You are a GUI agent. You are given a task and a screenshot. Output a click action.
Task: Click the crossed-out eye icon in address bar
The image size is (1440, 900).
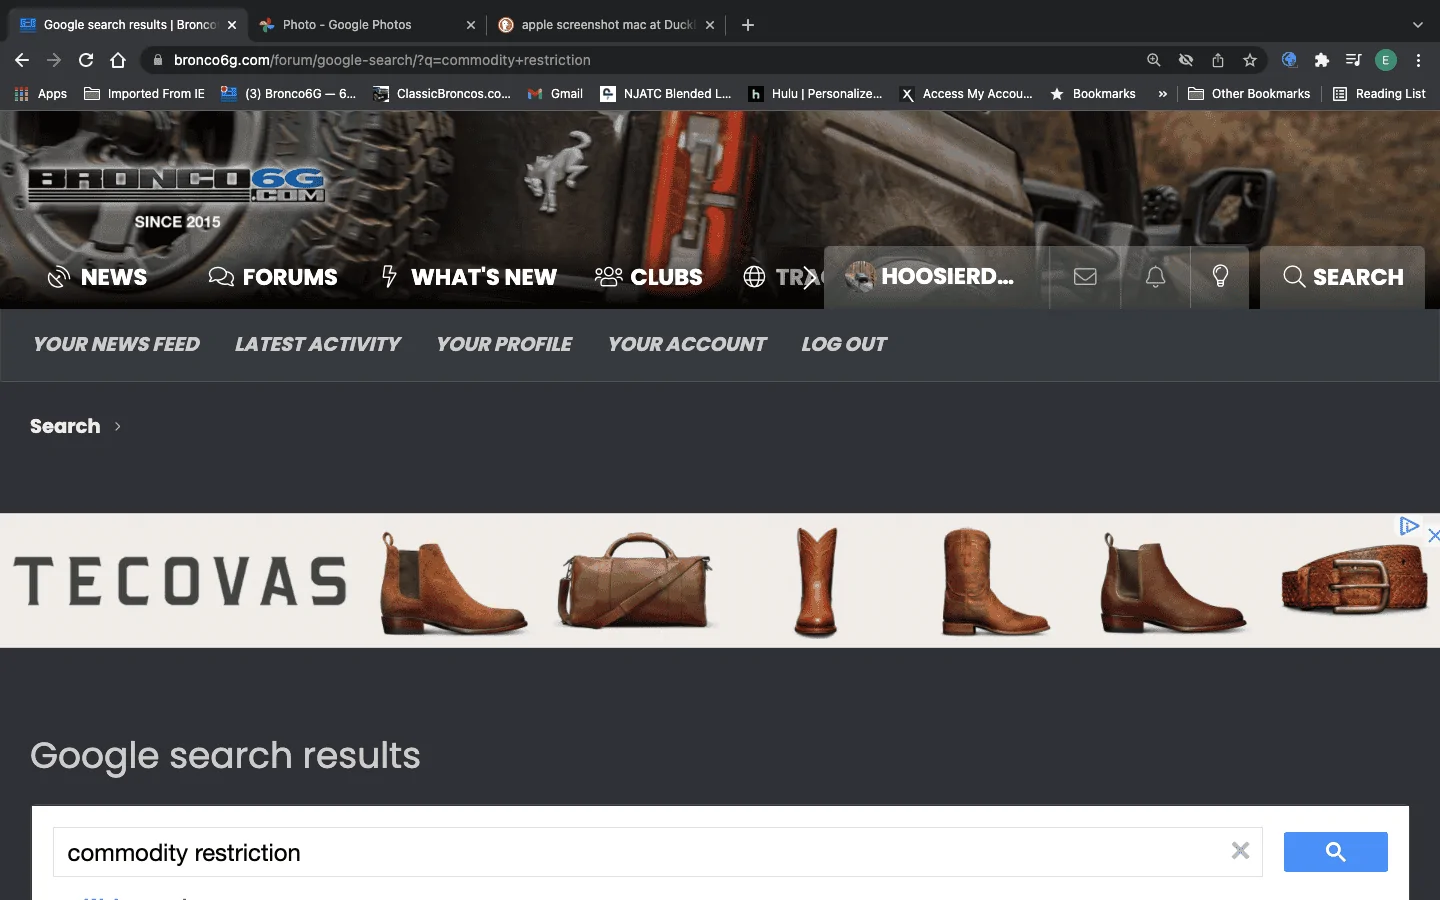(1186, 60)
